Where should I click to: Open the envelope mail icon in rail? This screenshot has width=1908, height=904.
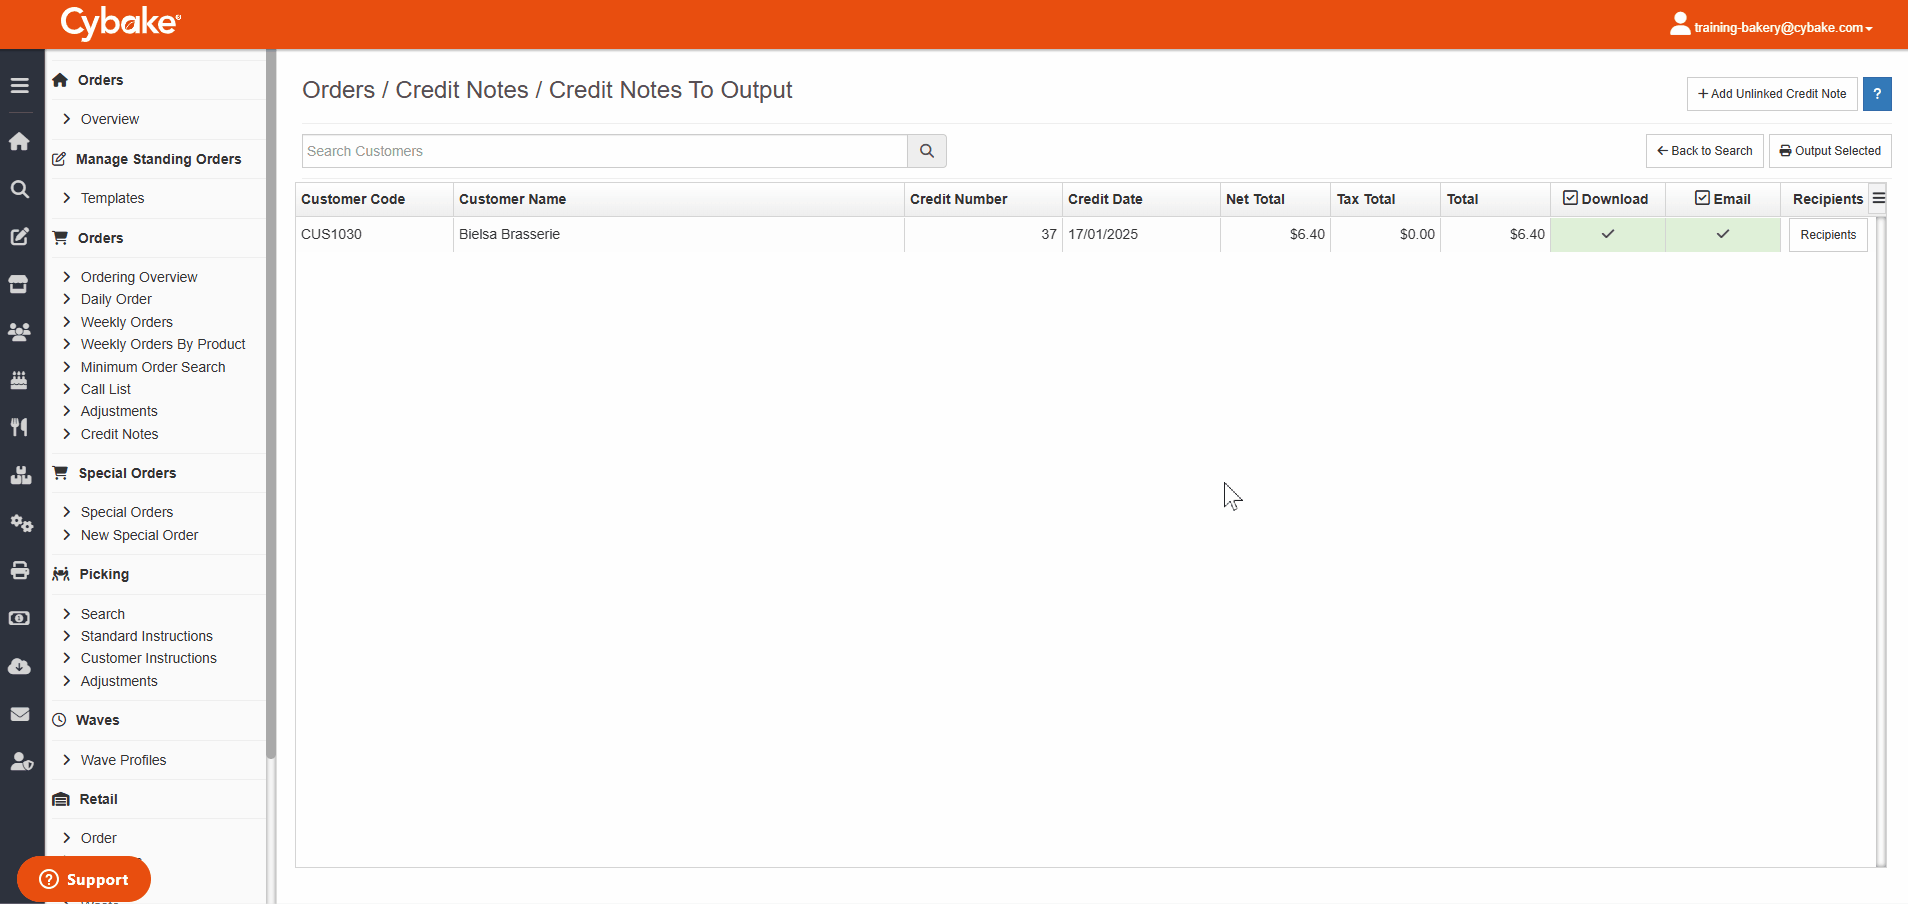pyautogui.click(x=19, y=714)
